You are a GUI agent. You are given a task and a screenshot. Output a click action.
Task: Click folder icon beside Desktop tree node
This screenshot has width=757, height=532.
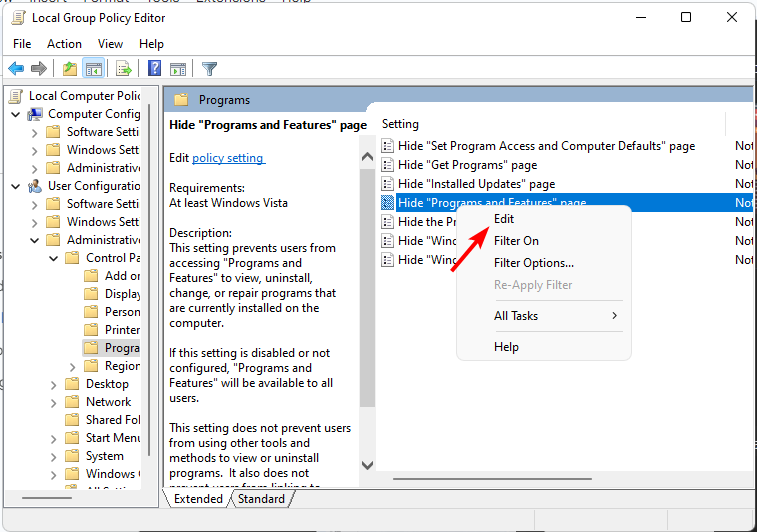(x=72, y=384)
